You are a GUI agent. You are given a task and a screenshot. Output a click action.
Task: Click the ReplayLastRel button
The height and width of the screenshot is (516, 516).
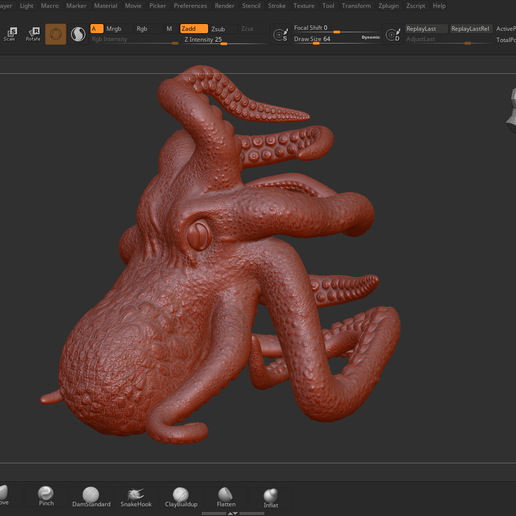[x=470, y=29]
